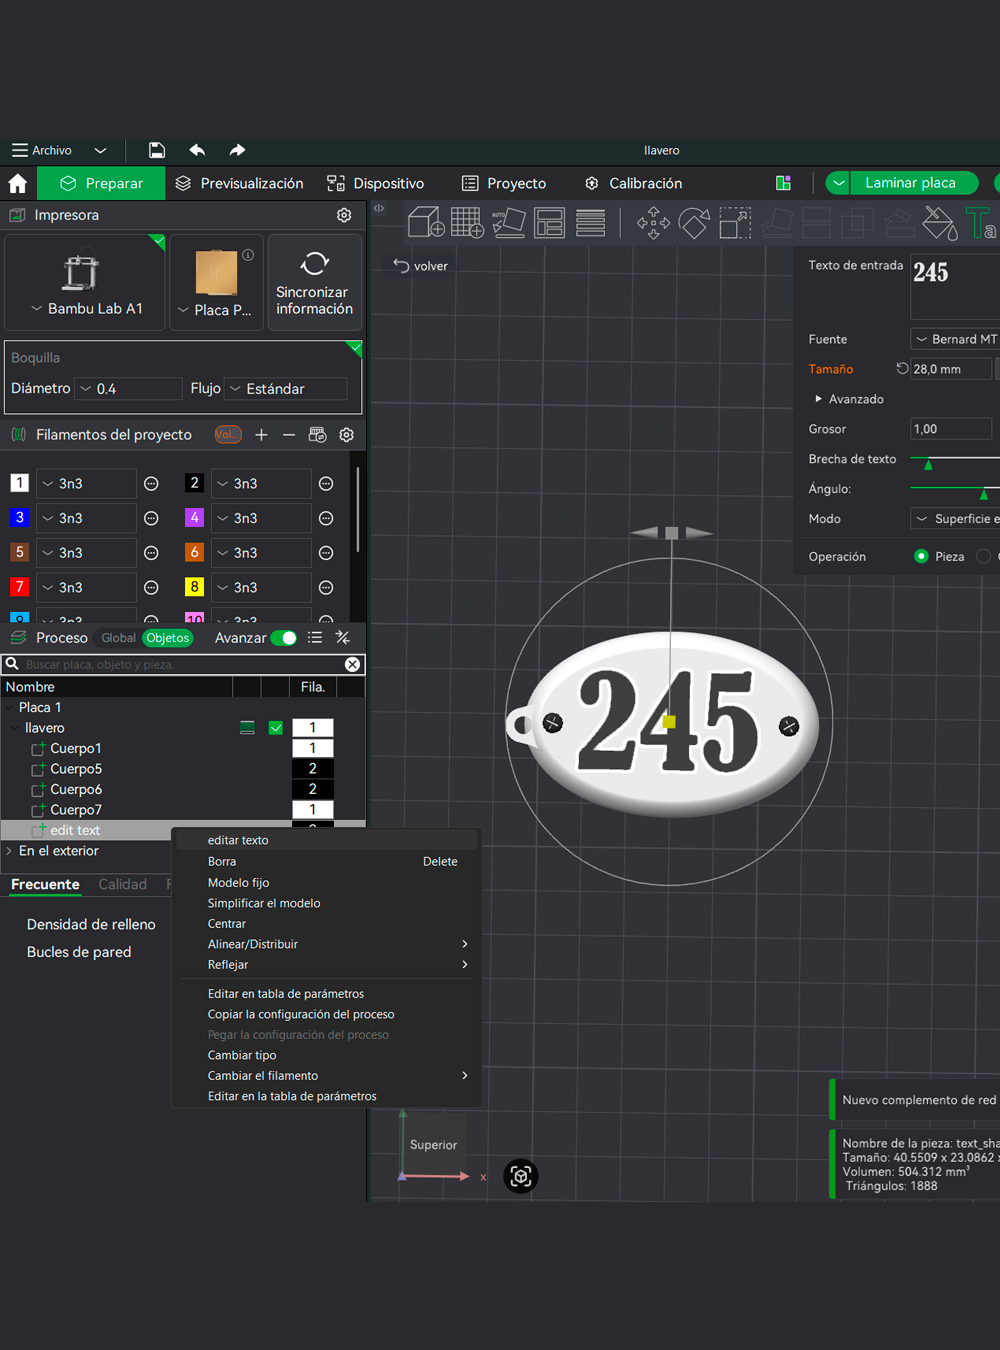Open filament settings gear icon
The height and width of the screenshot is (1350, 1000).
[x=347, y=435]
